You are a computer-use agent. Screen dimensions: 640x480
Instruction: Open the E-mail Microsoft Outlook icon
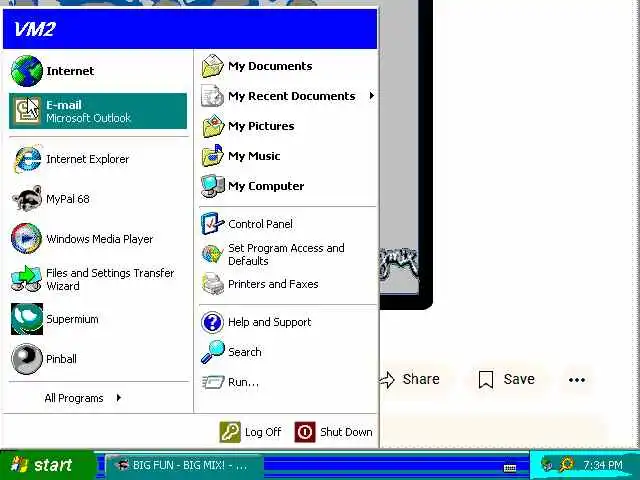coord(27,111)
